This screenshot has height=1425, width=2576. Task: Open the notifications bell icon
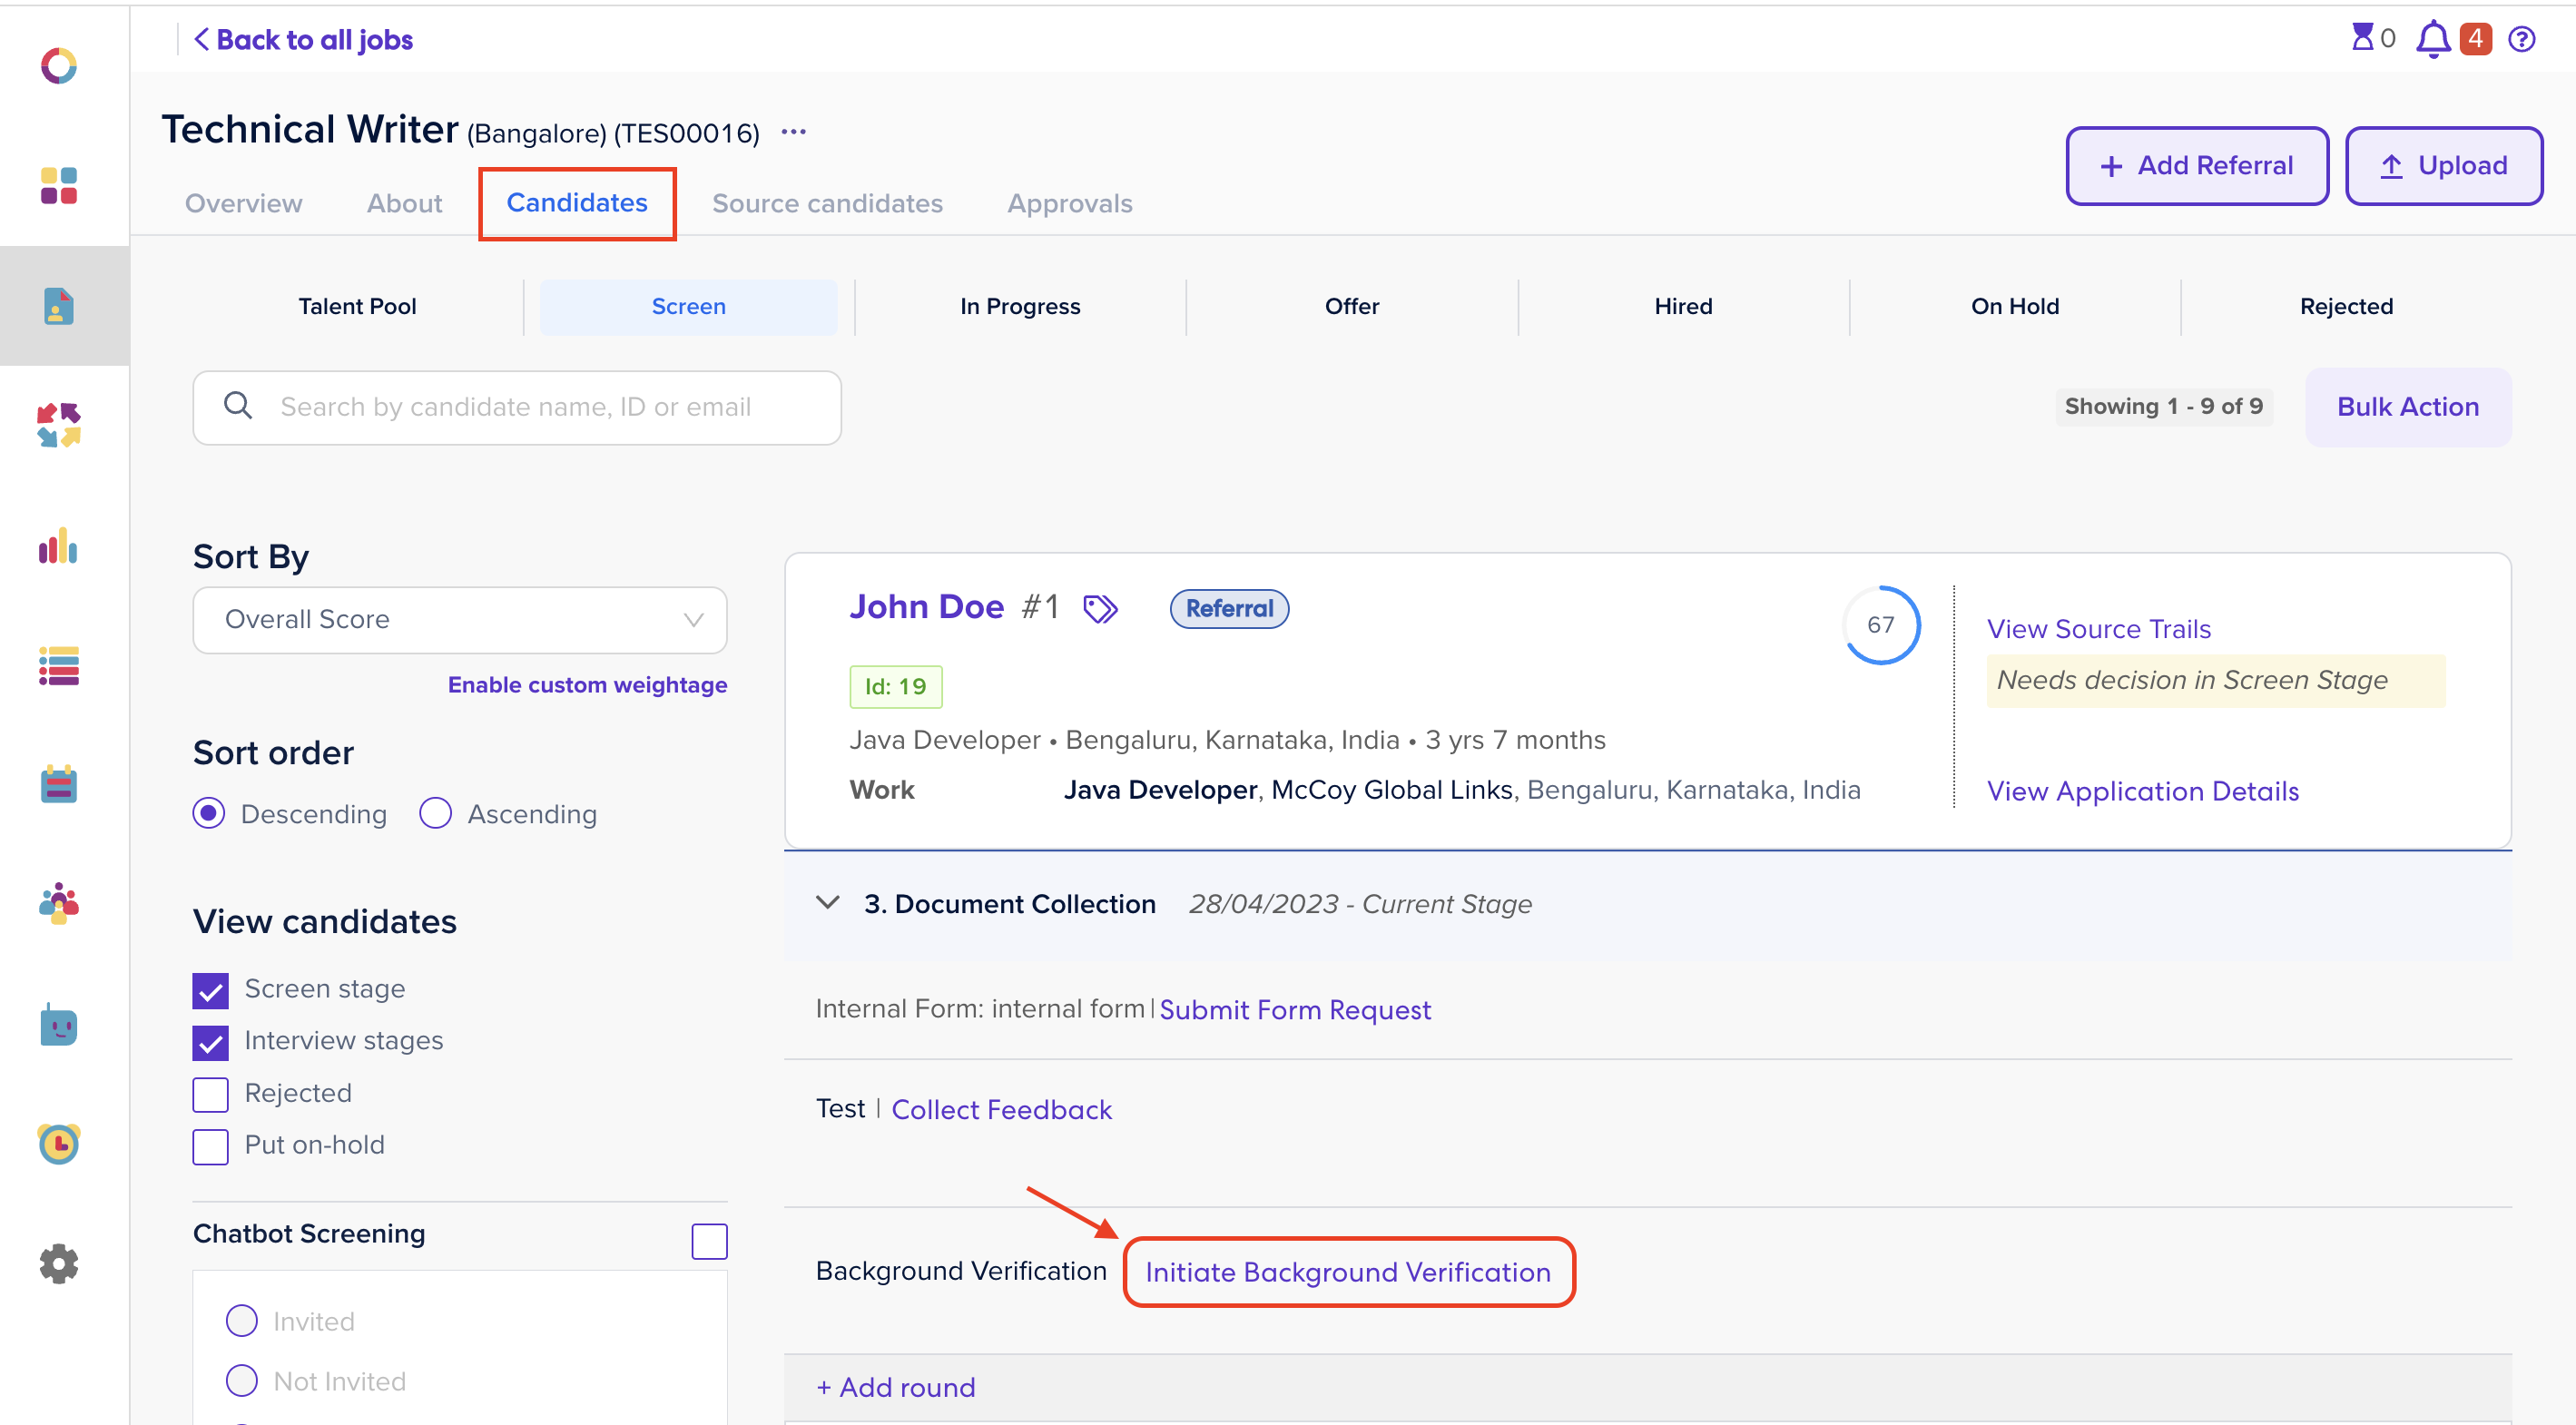click(2433, 40)
